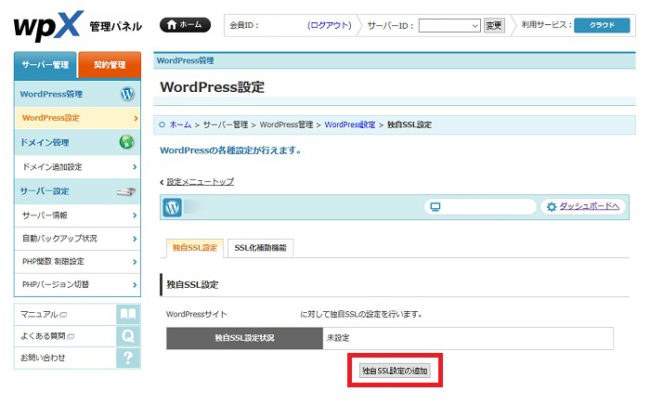Open PHPバージョン切替 in the sidebar
This screenshot has width=650, height=404.
pyautogui.click(x=78, y=285)
